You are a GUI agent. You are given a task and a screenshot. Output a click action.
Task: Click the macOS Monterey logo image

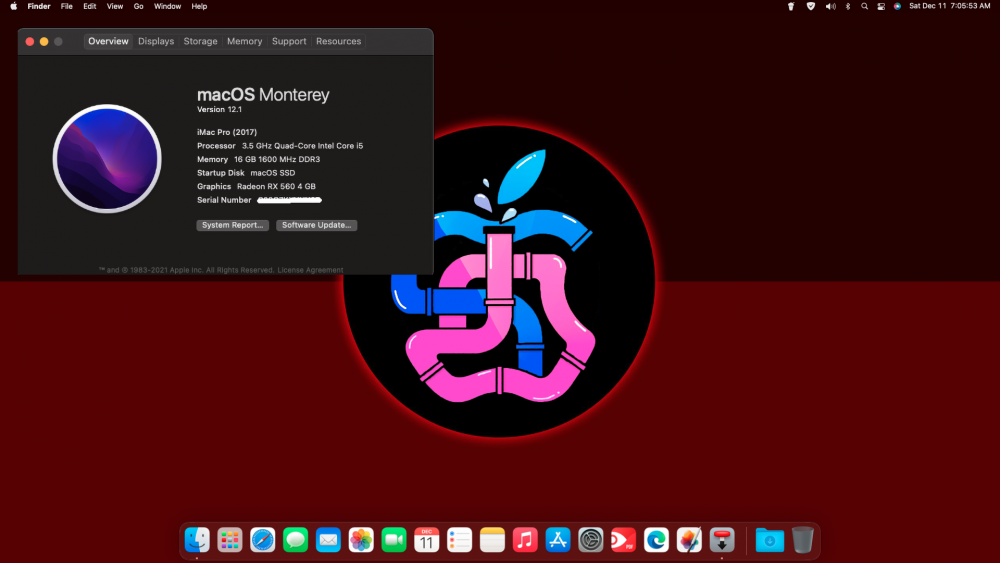[107, 158]
